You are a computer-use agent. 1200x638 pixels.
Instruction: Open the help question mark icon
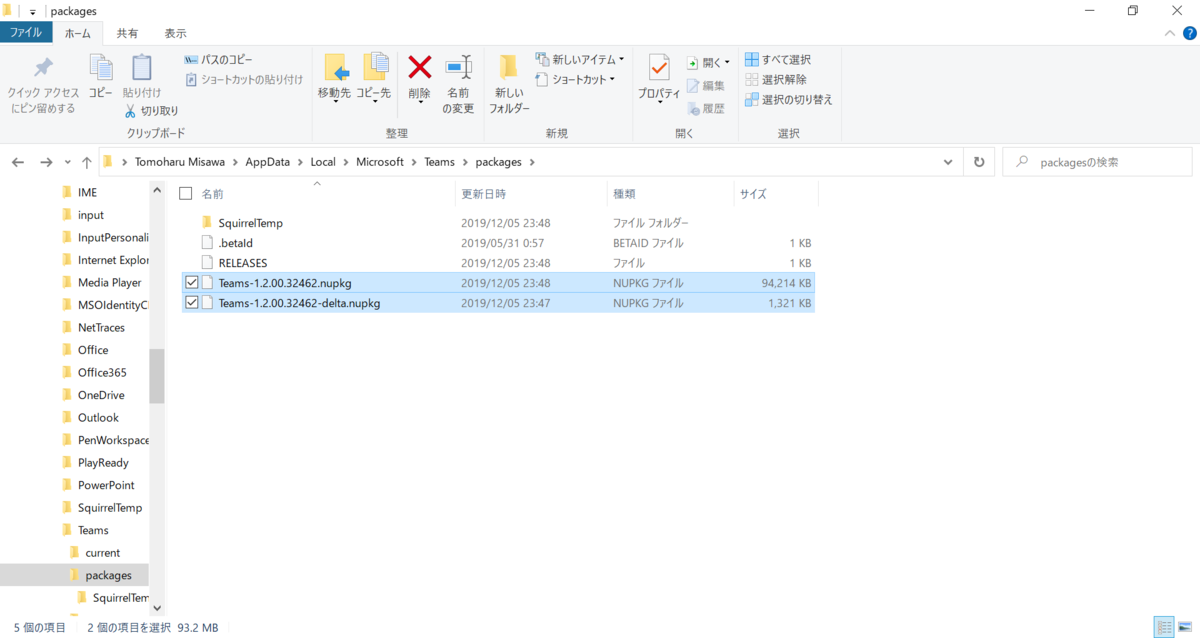[1188, 33]
